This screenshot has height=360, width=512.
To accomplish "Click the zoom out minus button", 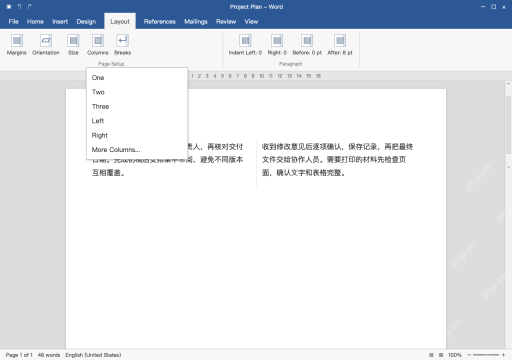I will (x=469, y=355).
